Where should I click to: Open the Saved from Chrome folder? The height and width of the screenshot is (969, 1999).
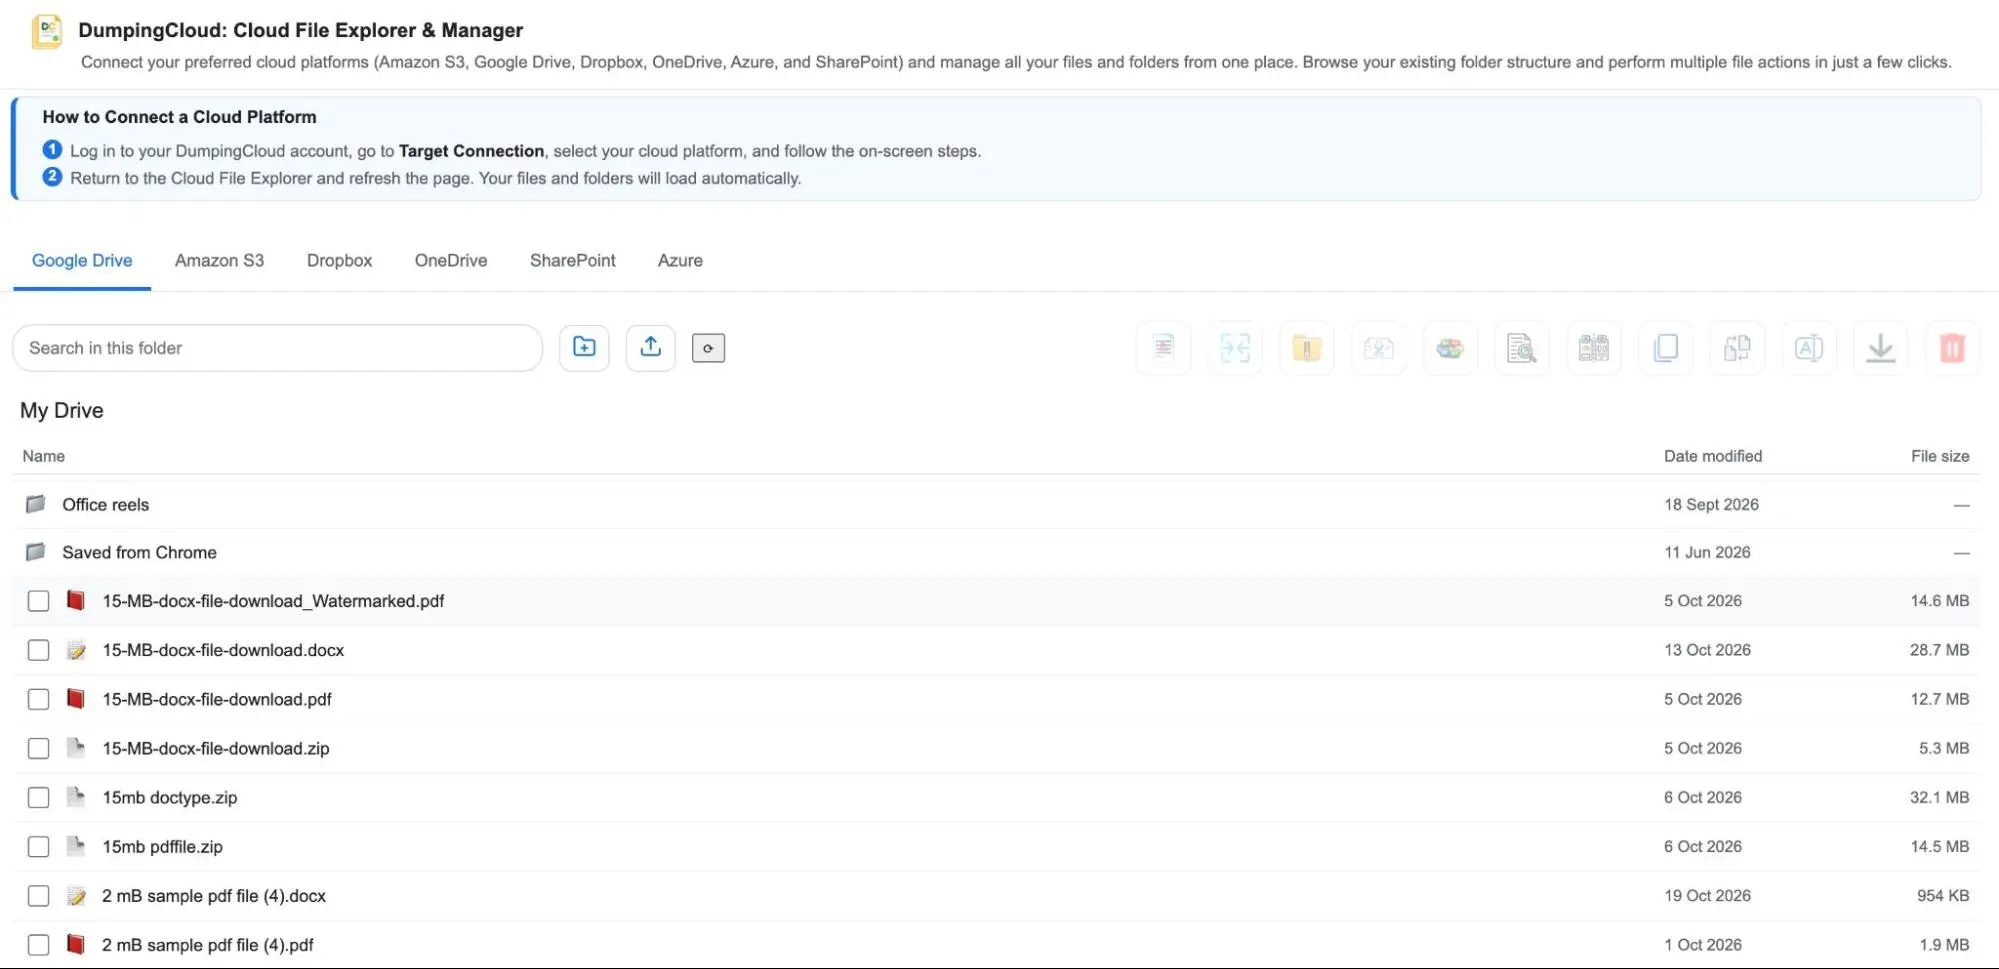[x=139, y=552]
